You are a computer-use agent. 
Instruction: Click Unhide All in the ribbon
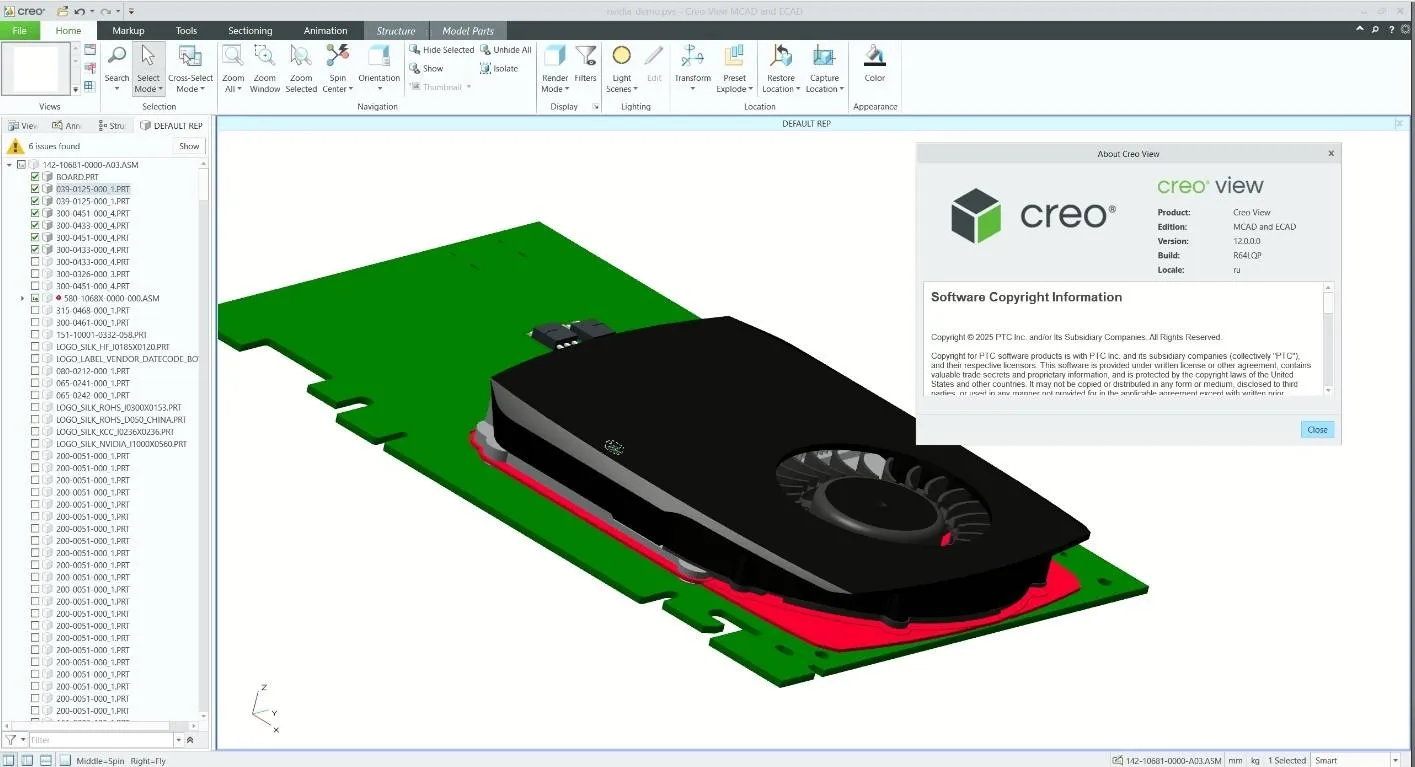click(506, 50)
